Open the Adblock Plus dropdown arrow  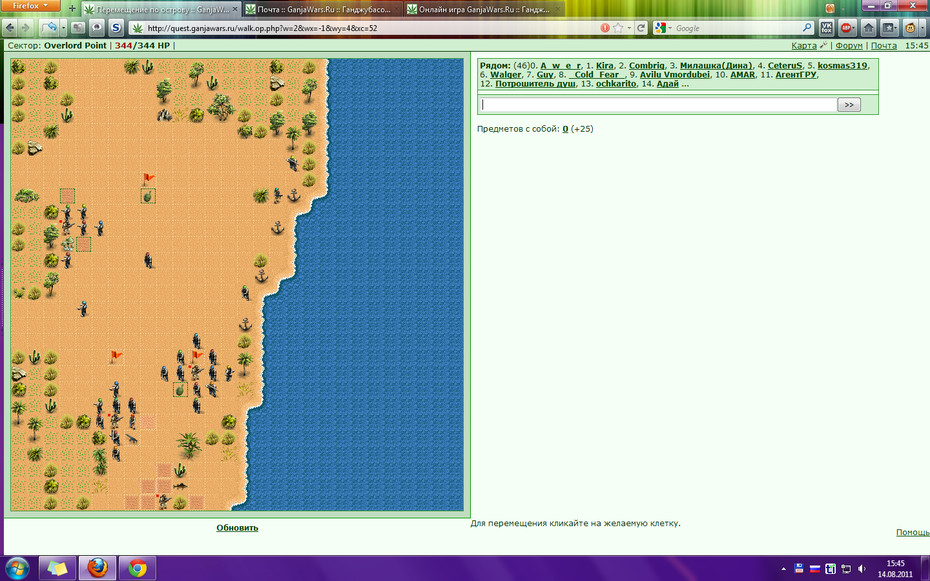854,27
